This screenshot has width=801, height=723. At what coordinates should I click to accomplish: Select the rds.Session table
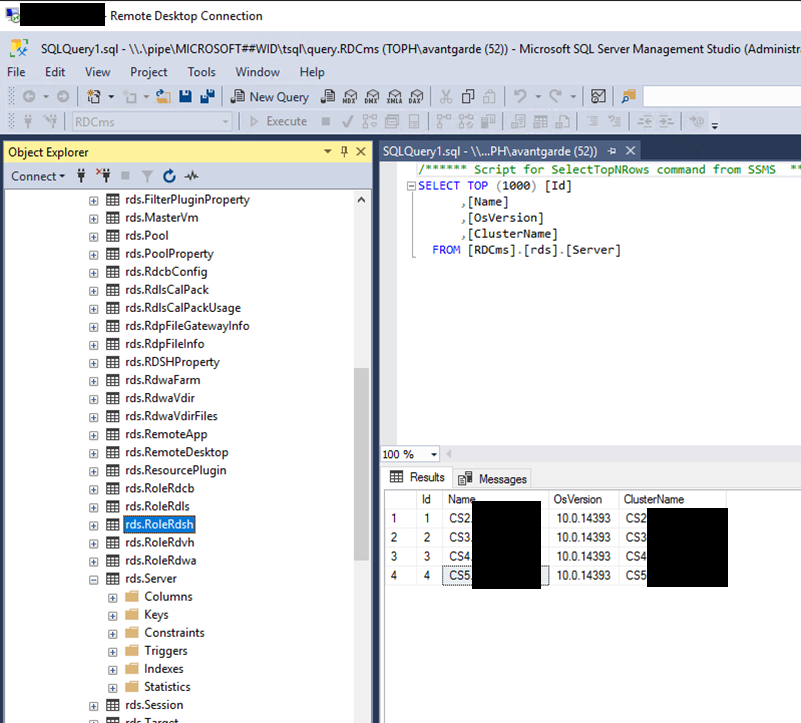tap(154, 705)
